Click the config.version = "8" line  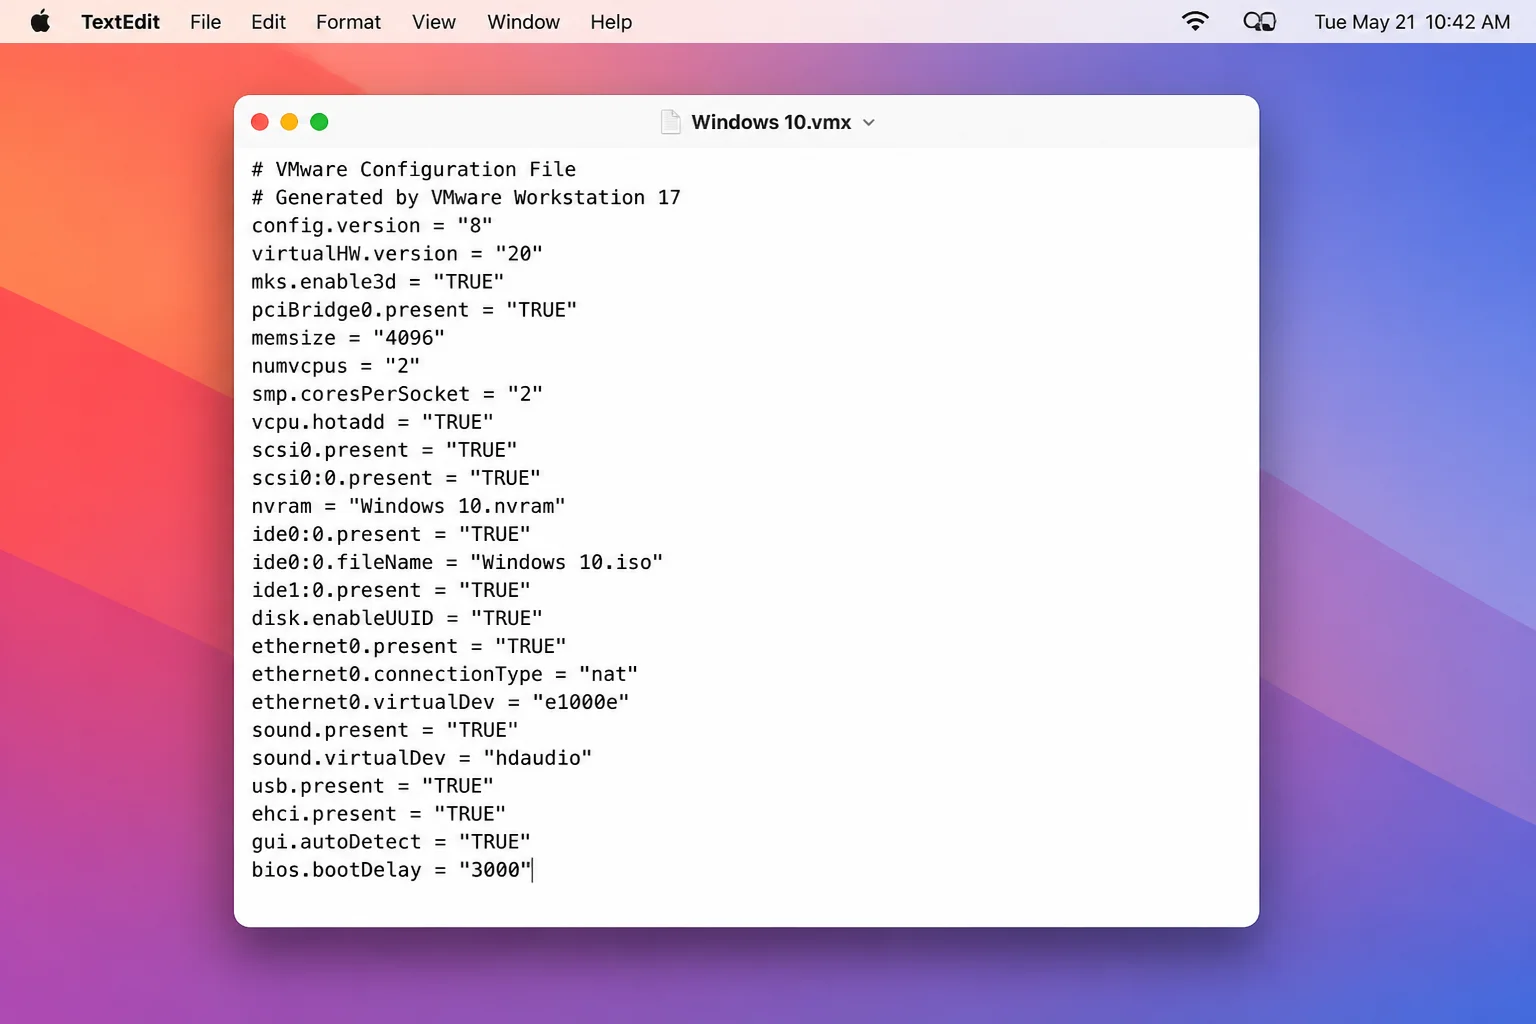(372, 225)
